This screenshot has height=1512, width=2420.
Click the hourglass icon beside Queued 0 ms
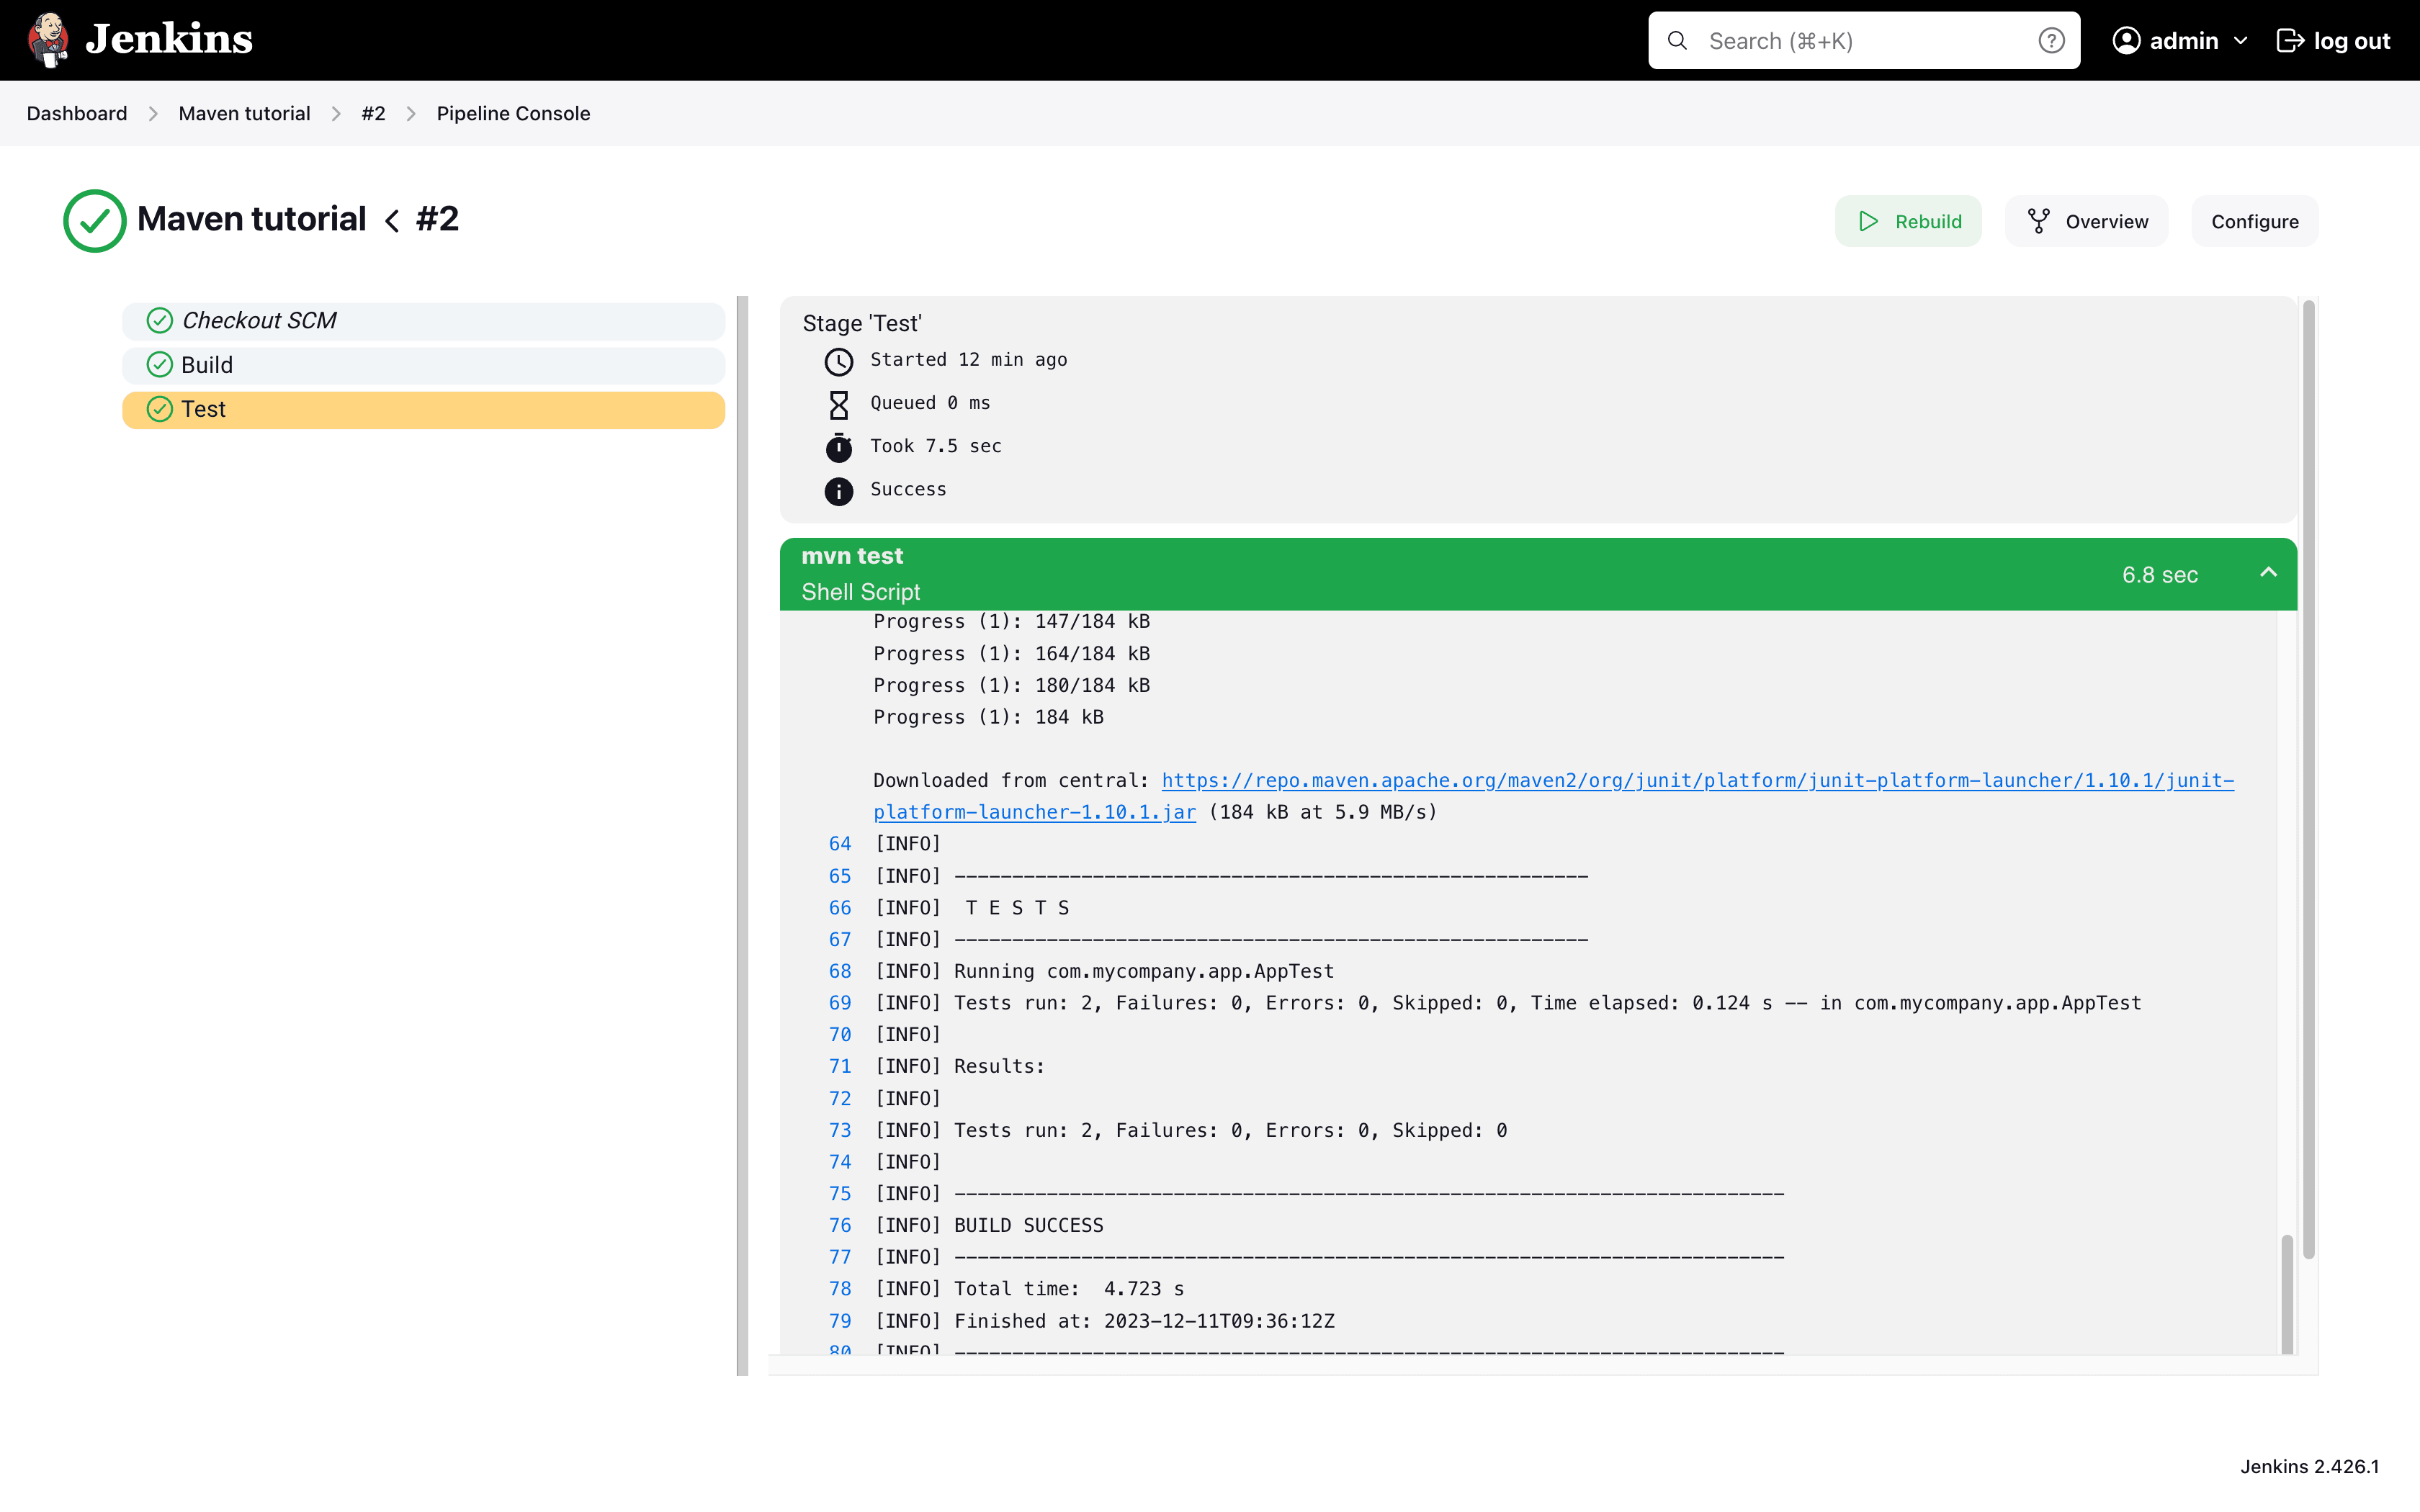[x=839, y=404]
